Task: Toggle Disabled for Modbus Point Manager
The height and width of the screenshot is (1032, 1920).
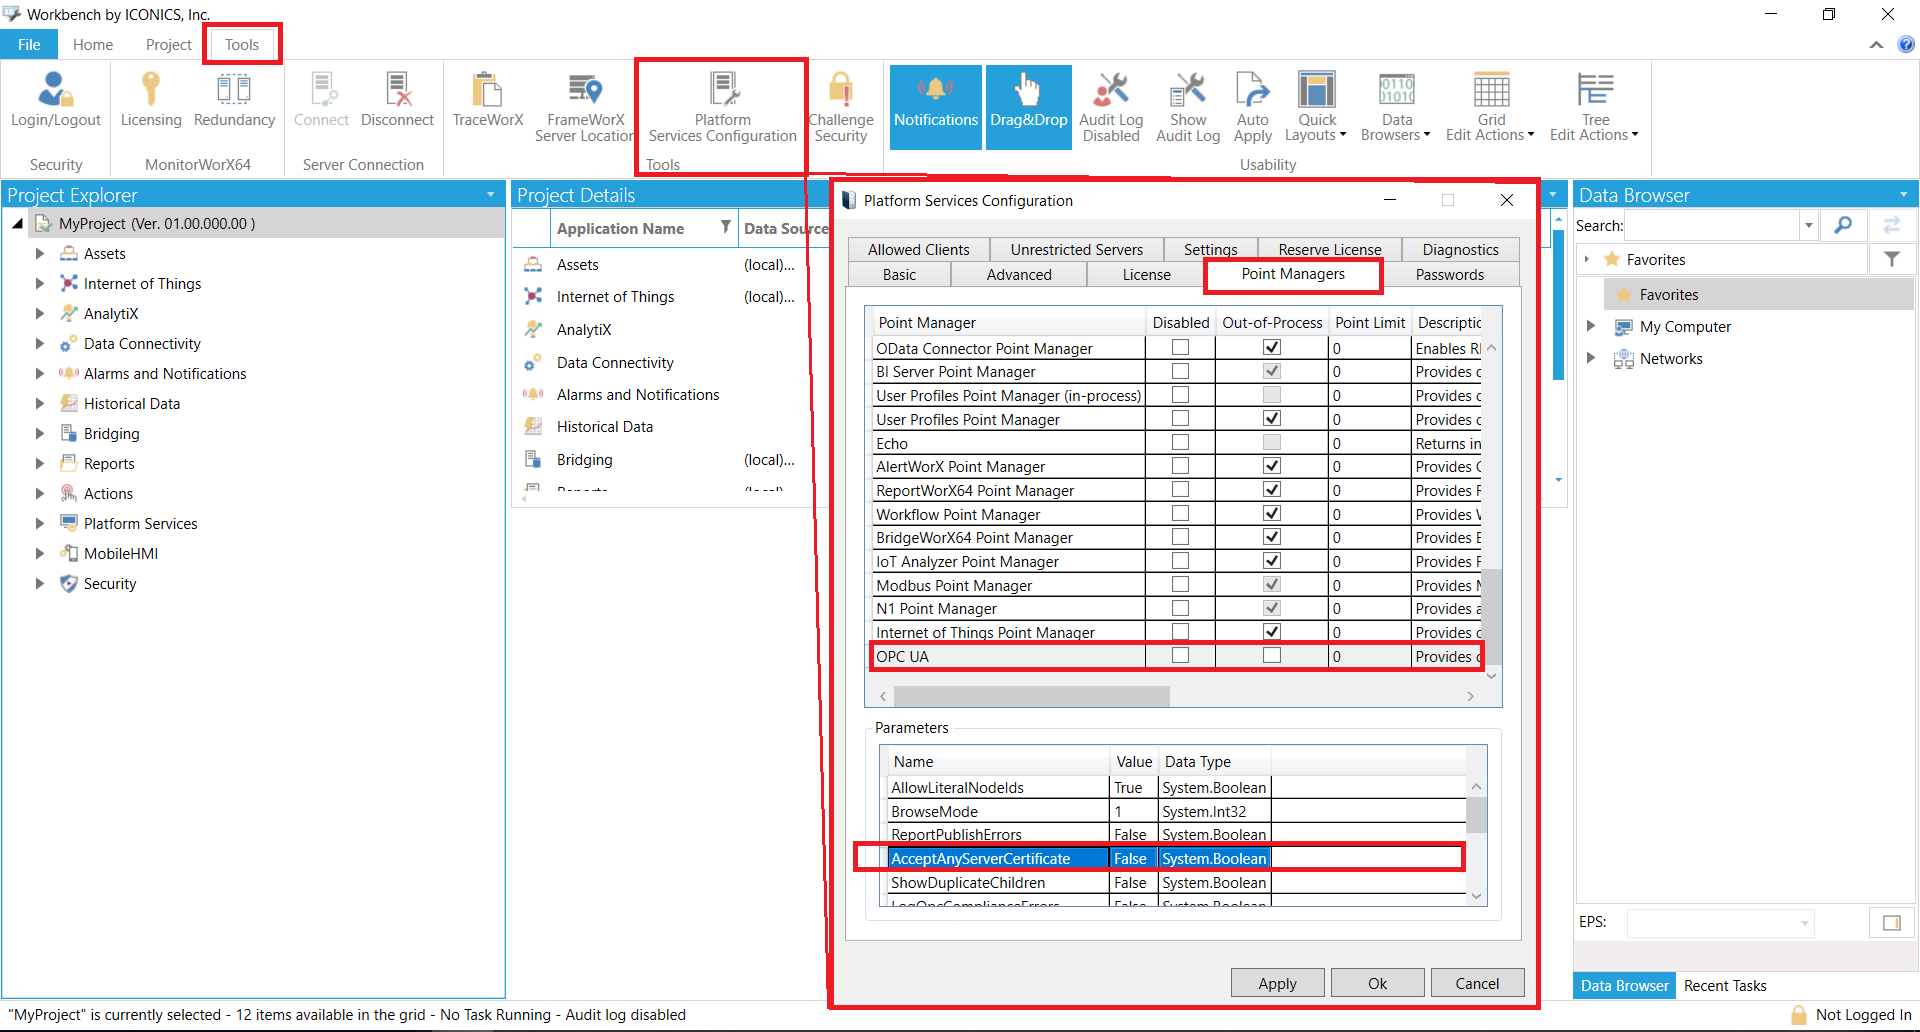Action: 1180,584
